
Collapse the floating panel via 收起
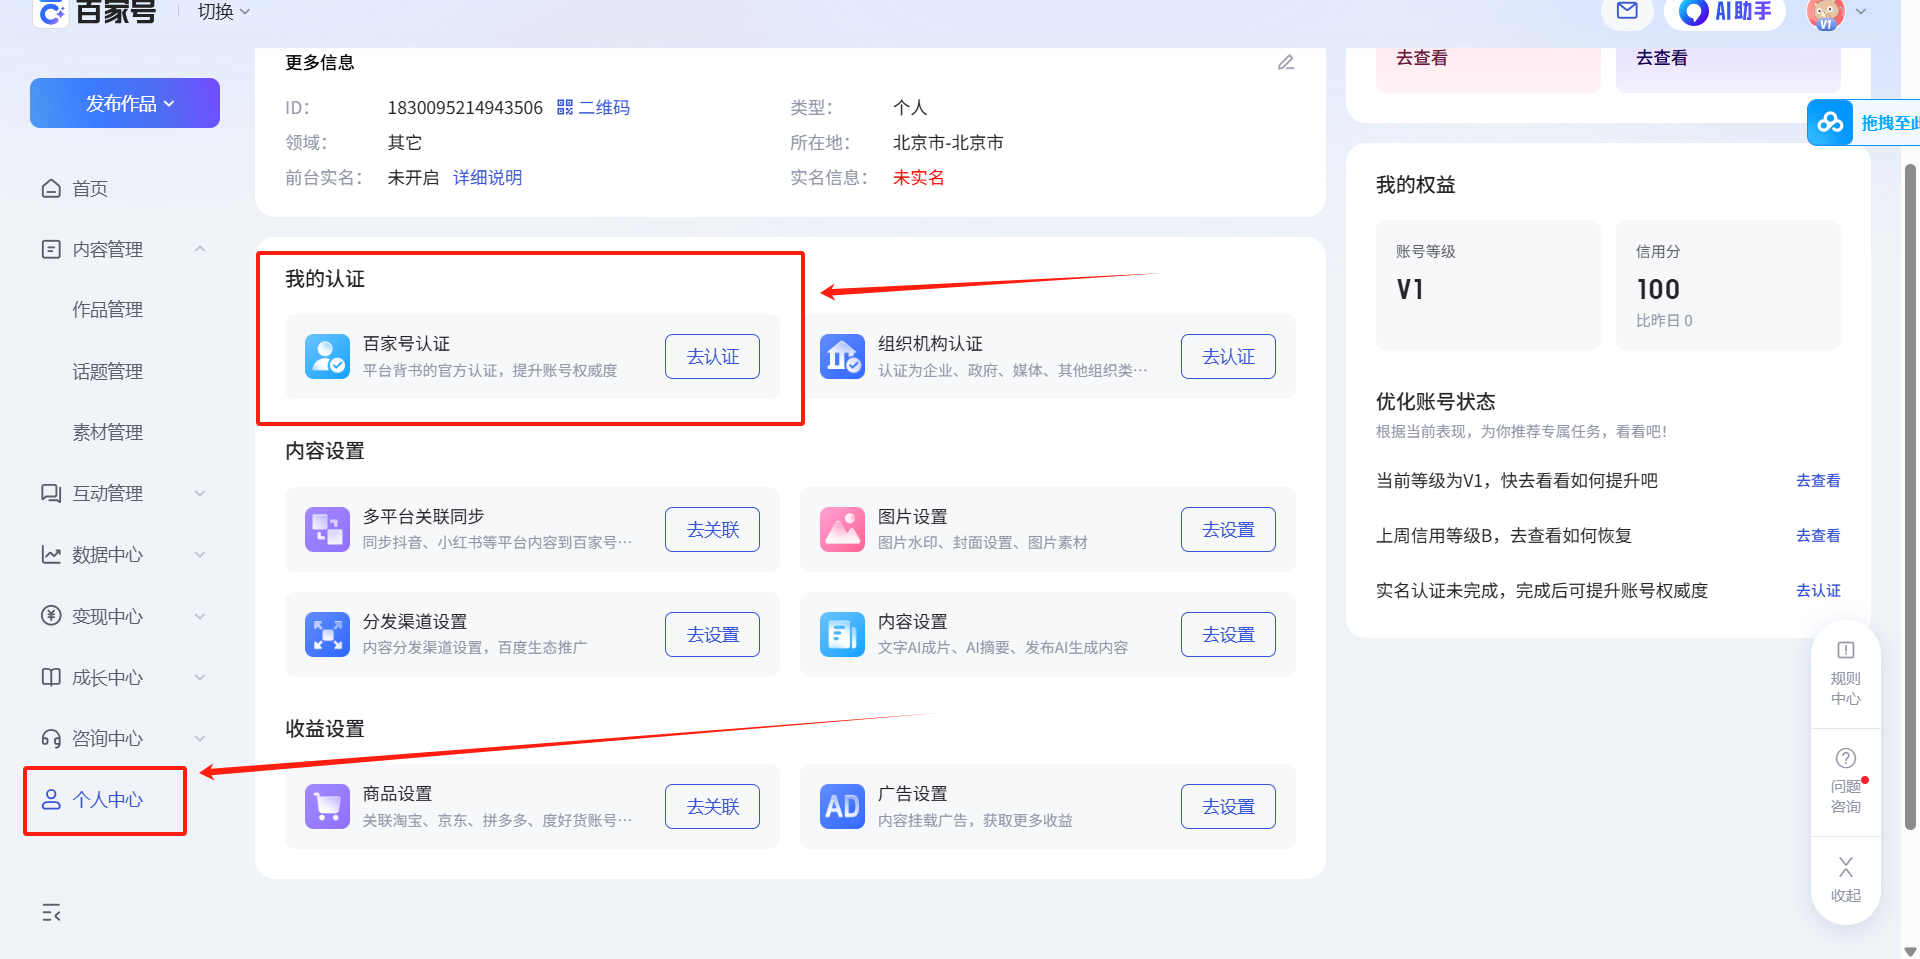[x=1846, y=879]
